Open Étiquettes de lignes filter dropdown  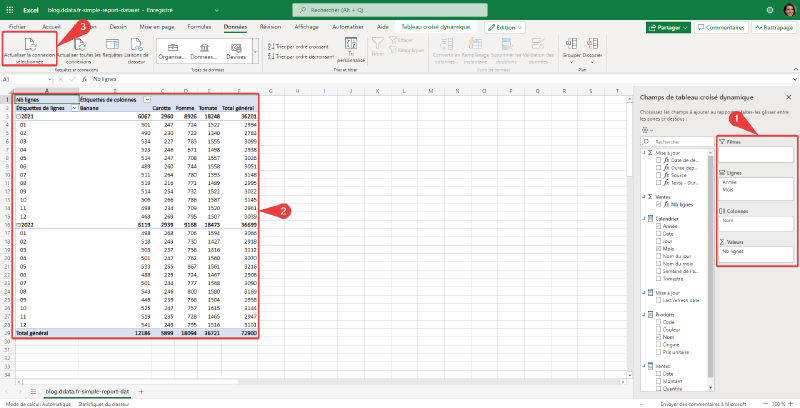74,108
